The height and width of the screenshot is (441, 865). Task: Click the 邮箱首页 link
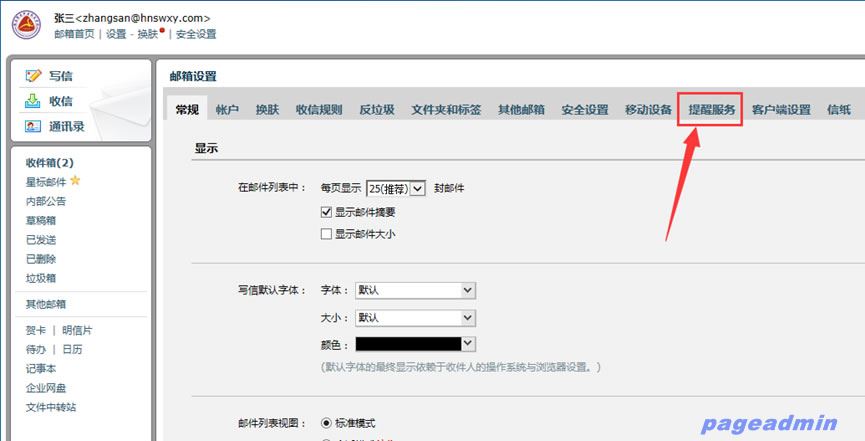[74, 34]
